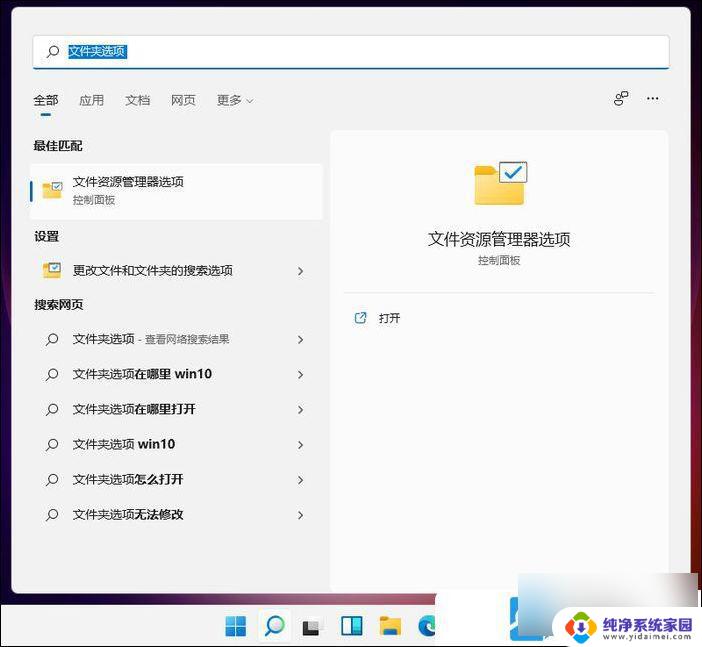Select the 网页 filter tab

click(183, 100)
